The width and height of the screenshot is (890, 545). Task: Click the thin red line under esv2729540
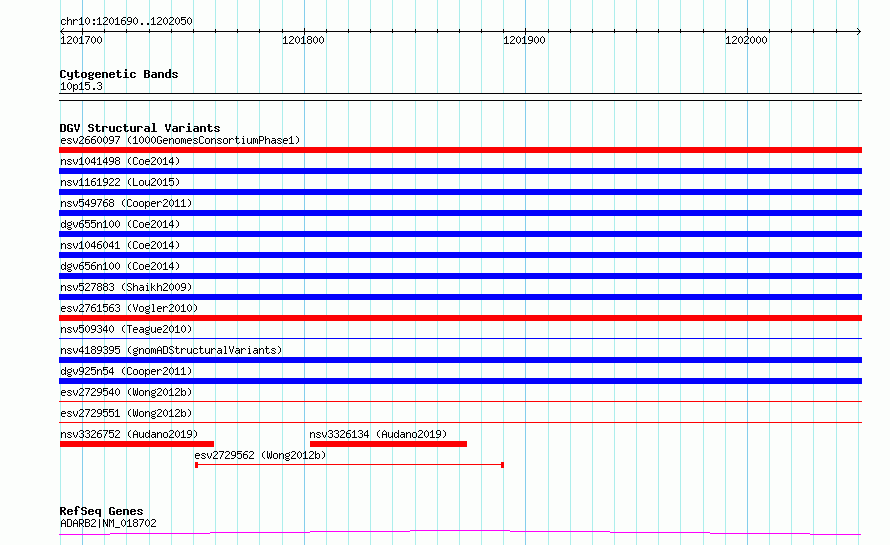coord(460,402)
